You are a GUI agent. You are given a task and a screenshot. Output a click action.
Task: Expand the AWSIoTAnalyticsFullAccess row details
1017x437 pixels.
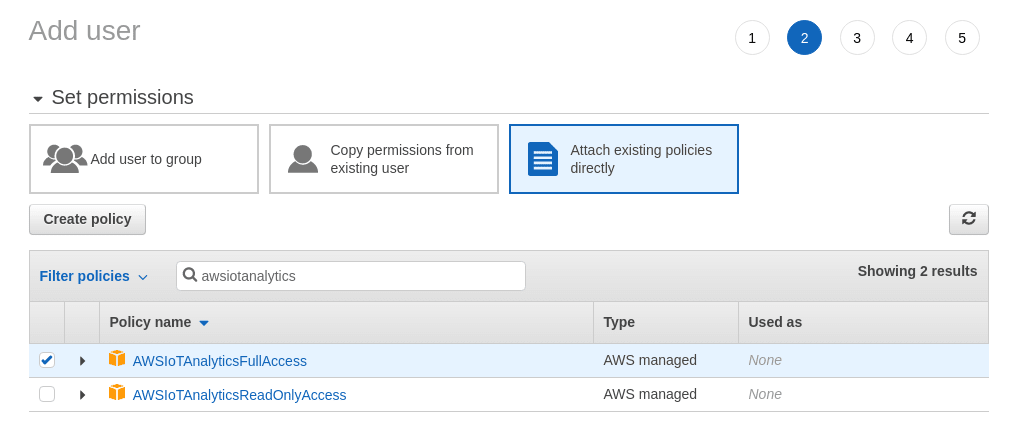point(82,361)
